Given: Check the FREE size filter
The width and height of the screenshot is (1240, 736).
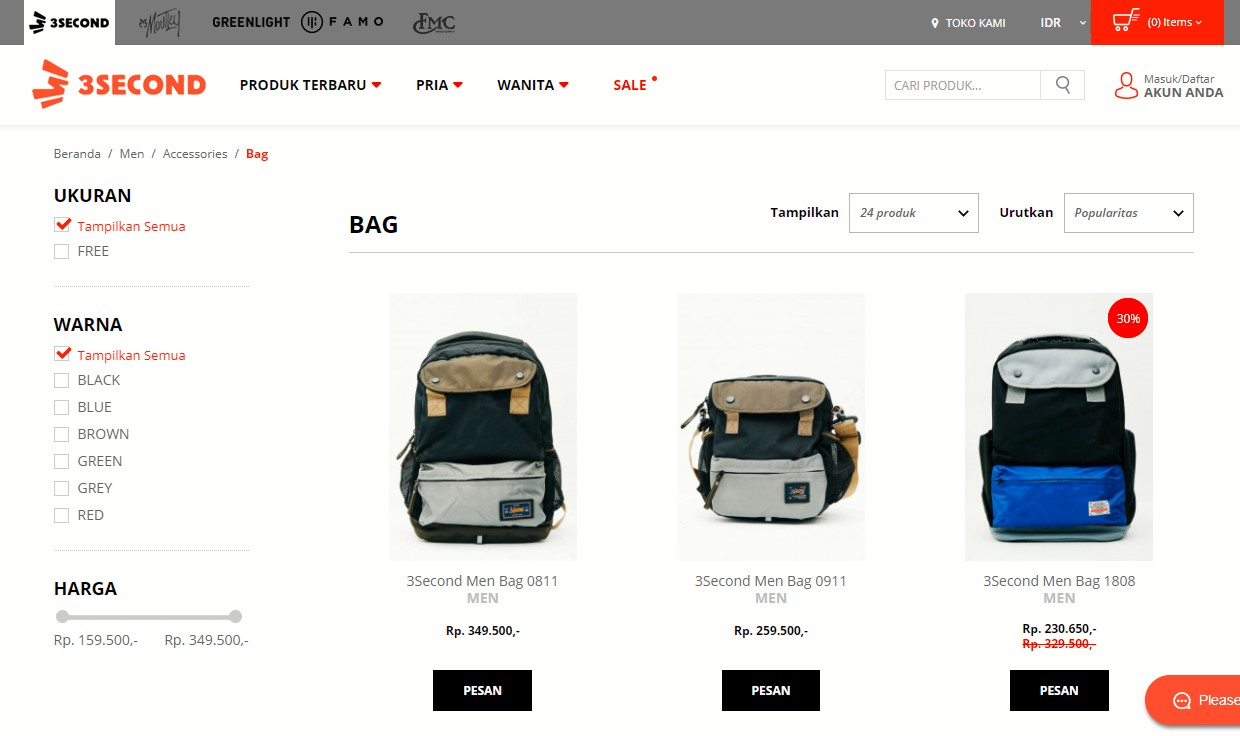Looking at the screenshot, I should tap(62, 252).
